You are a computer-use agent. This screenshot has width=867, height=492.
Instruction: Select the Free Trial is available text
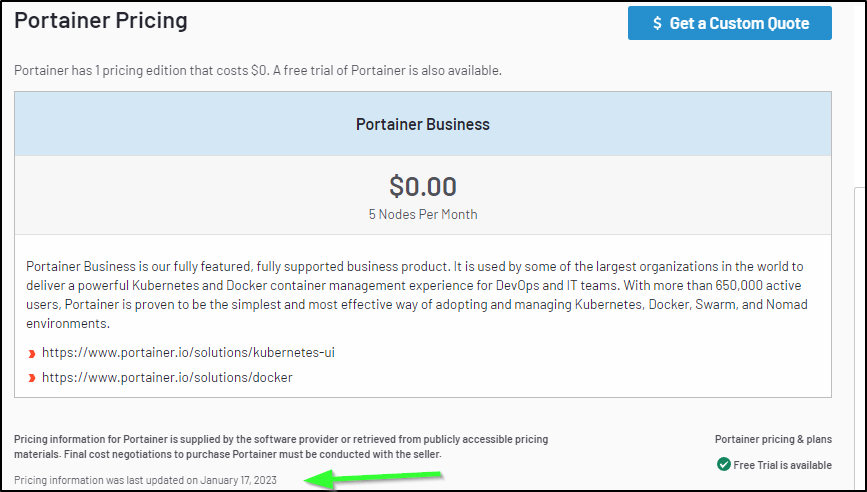pos(782,465)
